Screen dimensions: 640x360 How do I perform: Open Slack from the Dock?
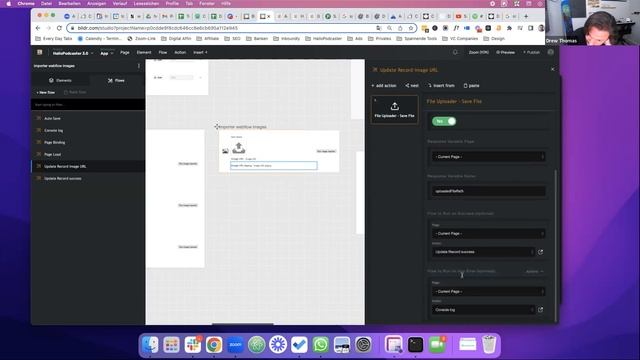[x=193, y=345]
